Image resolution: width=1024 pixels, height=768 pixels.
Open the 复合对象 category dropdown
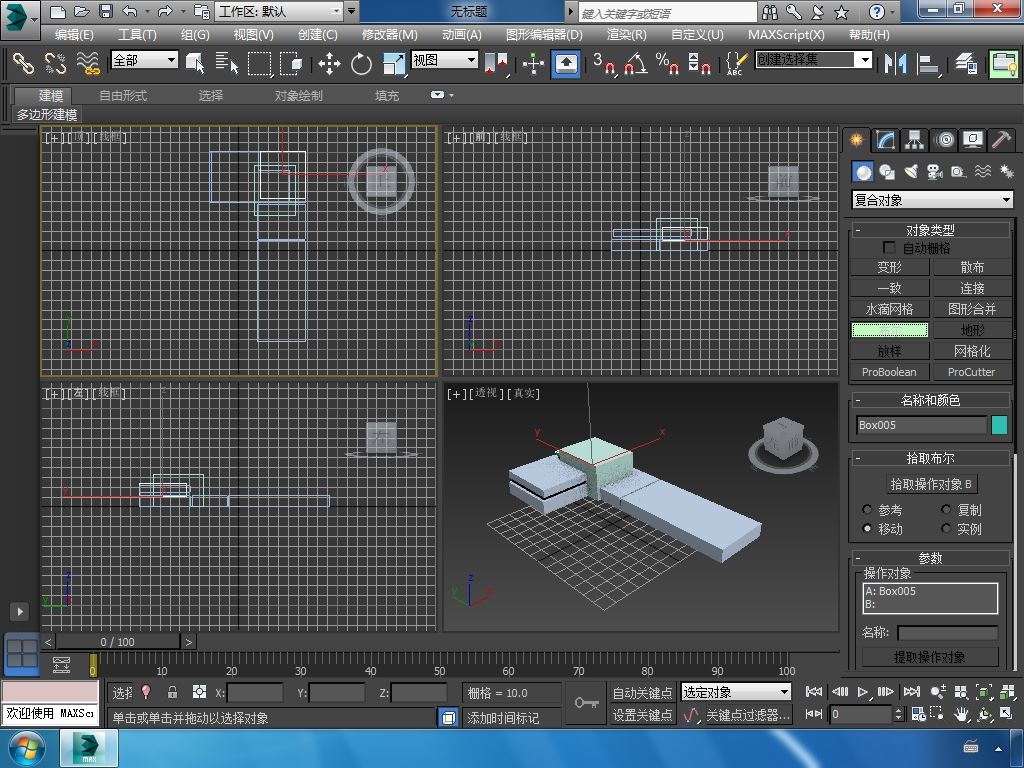[x=932, y=200]
